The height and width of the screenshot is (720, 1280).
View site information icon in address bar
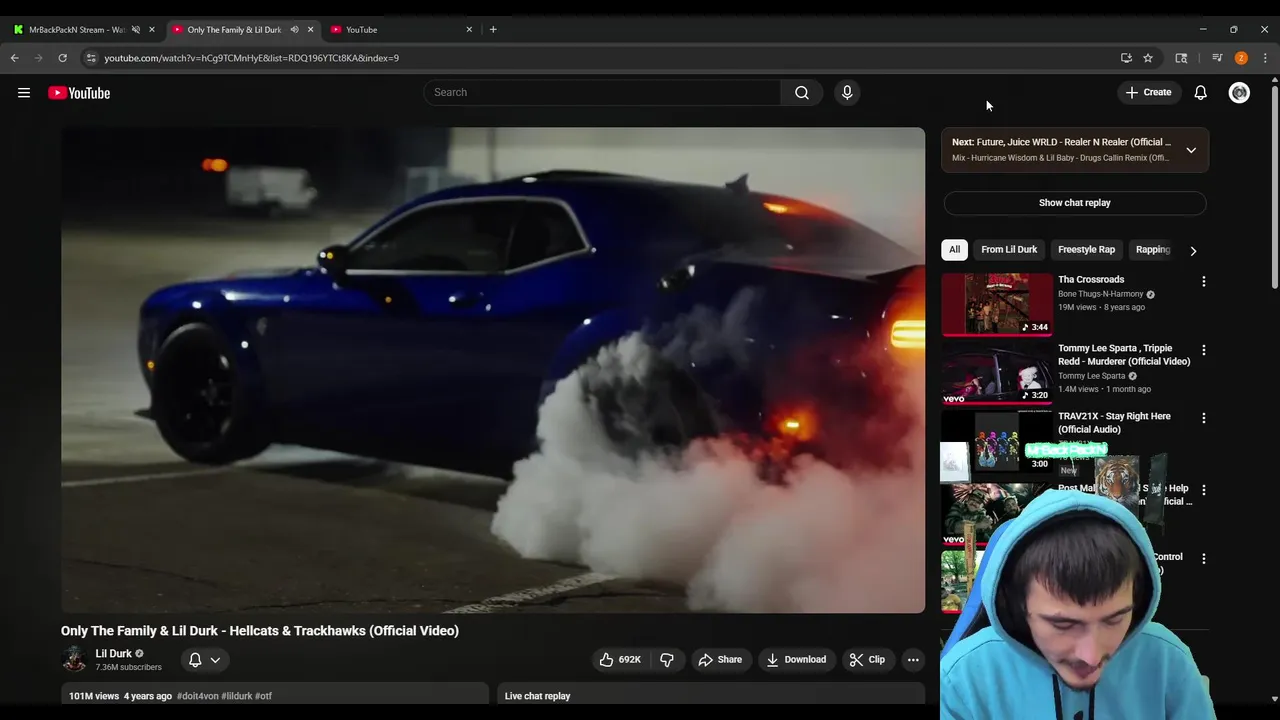(x=91, y=58)
